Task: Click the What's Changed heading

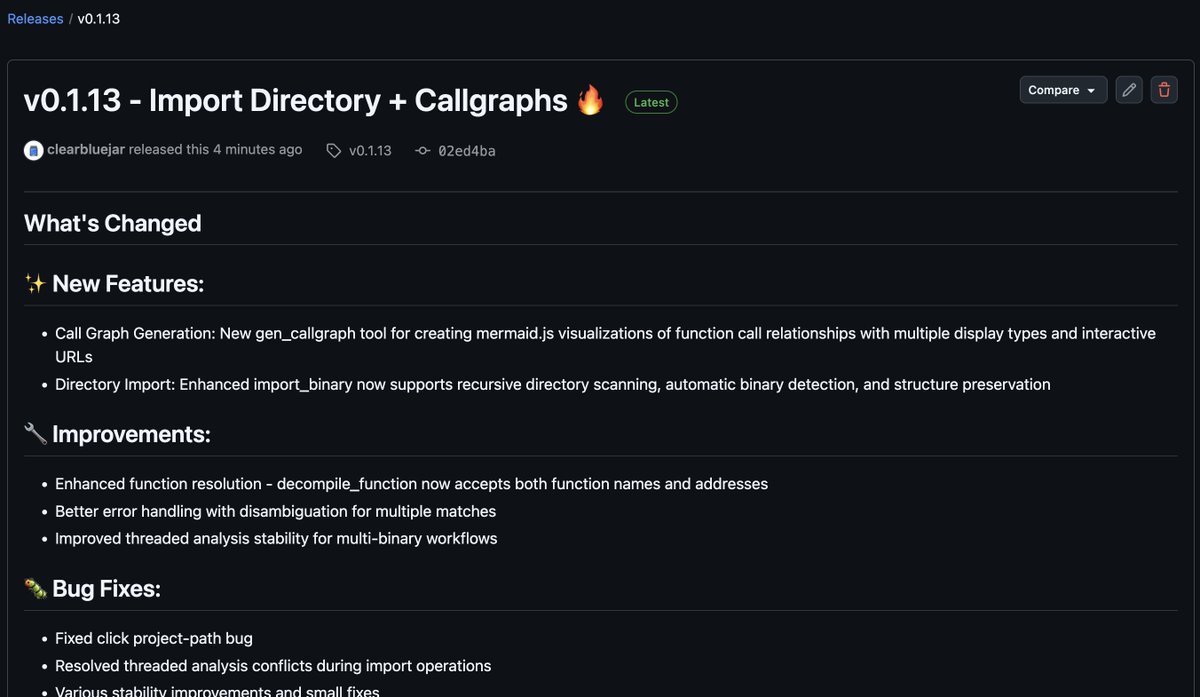Action: [x=112, y=223]
